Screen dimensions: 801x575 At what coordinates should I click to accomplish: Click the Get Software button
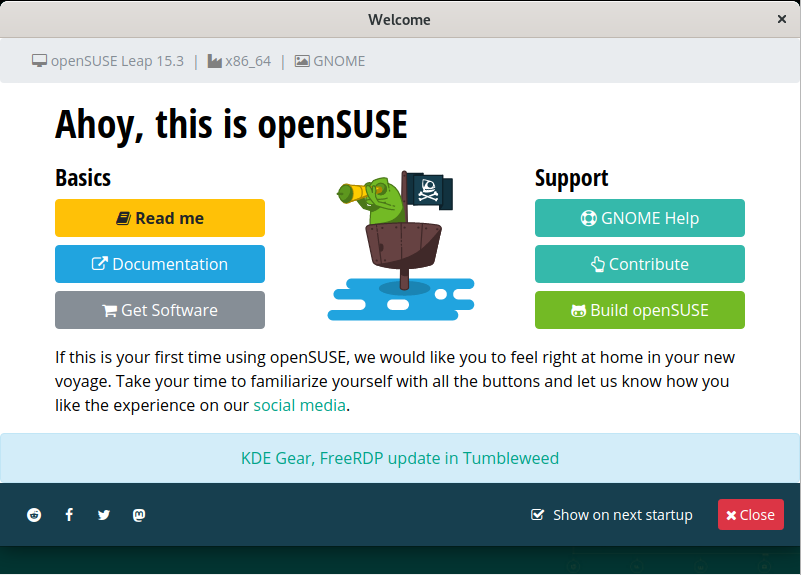[160, 310]
